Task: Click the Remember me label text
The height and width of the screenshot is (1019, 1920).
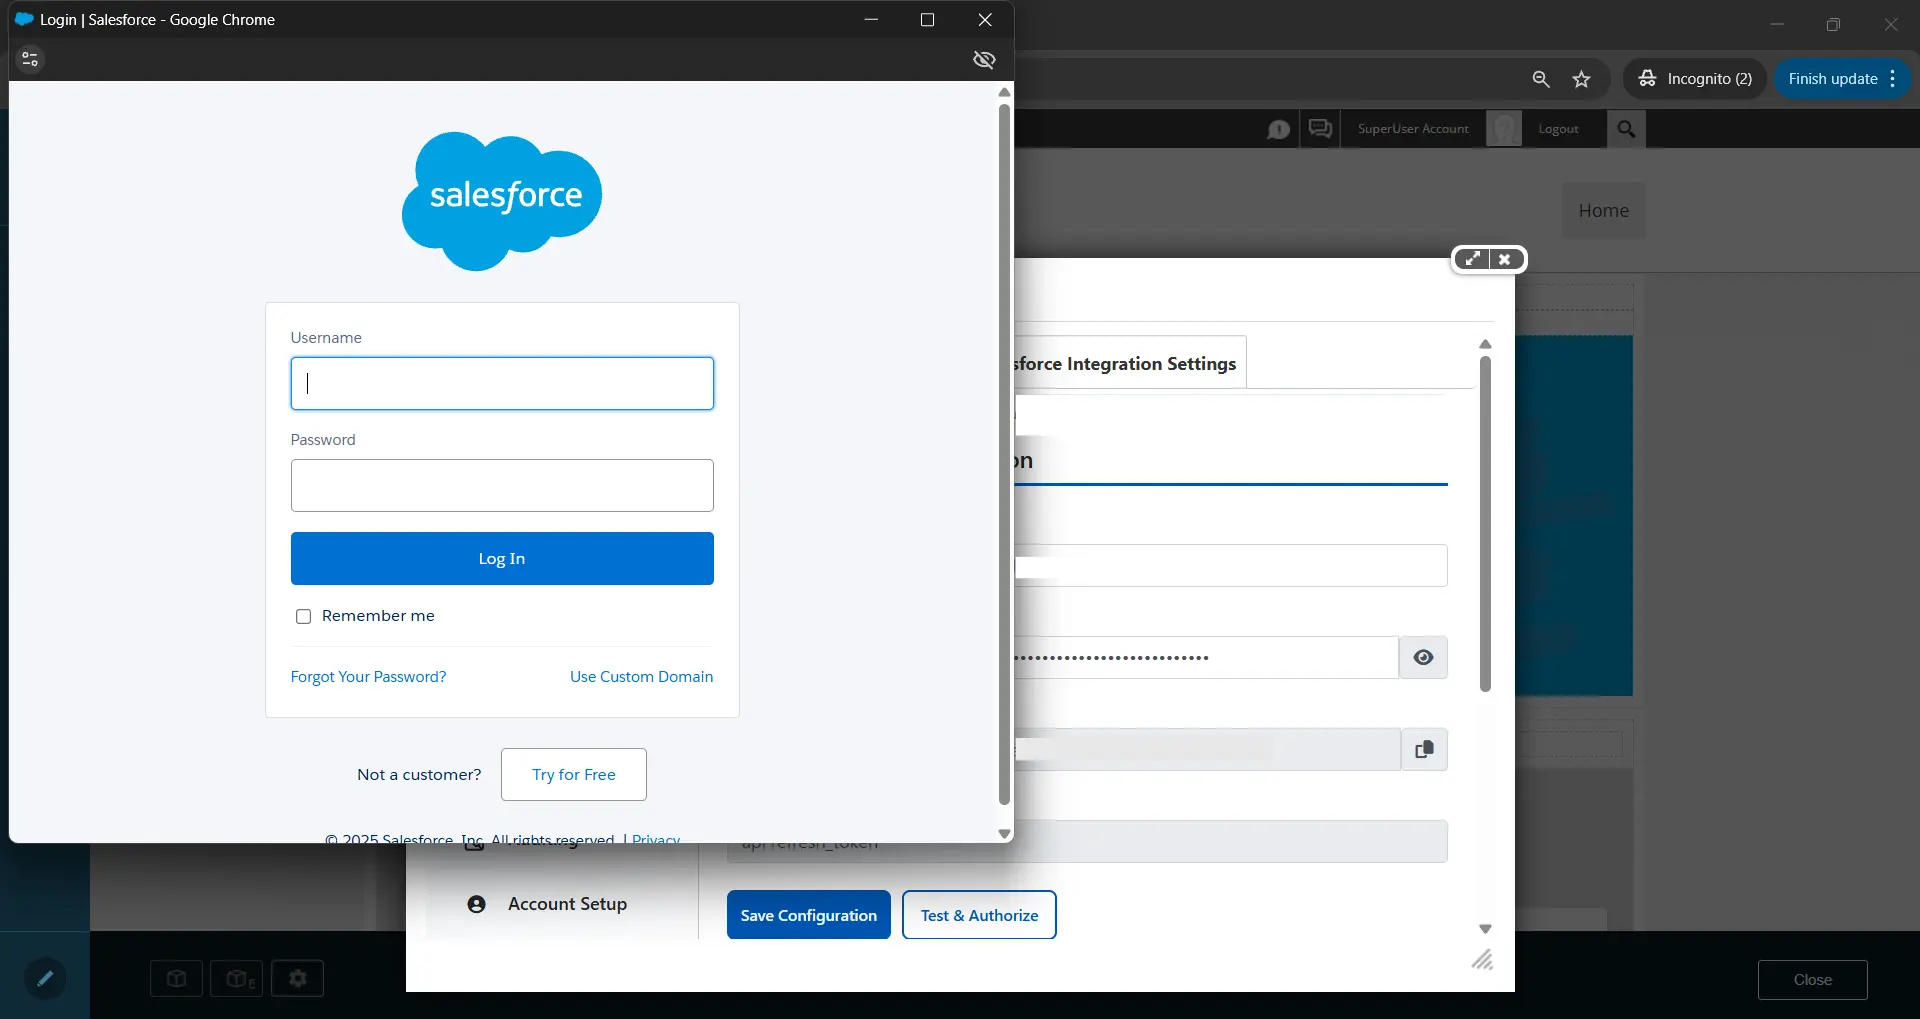Action: tap(378, 616)
